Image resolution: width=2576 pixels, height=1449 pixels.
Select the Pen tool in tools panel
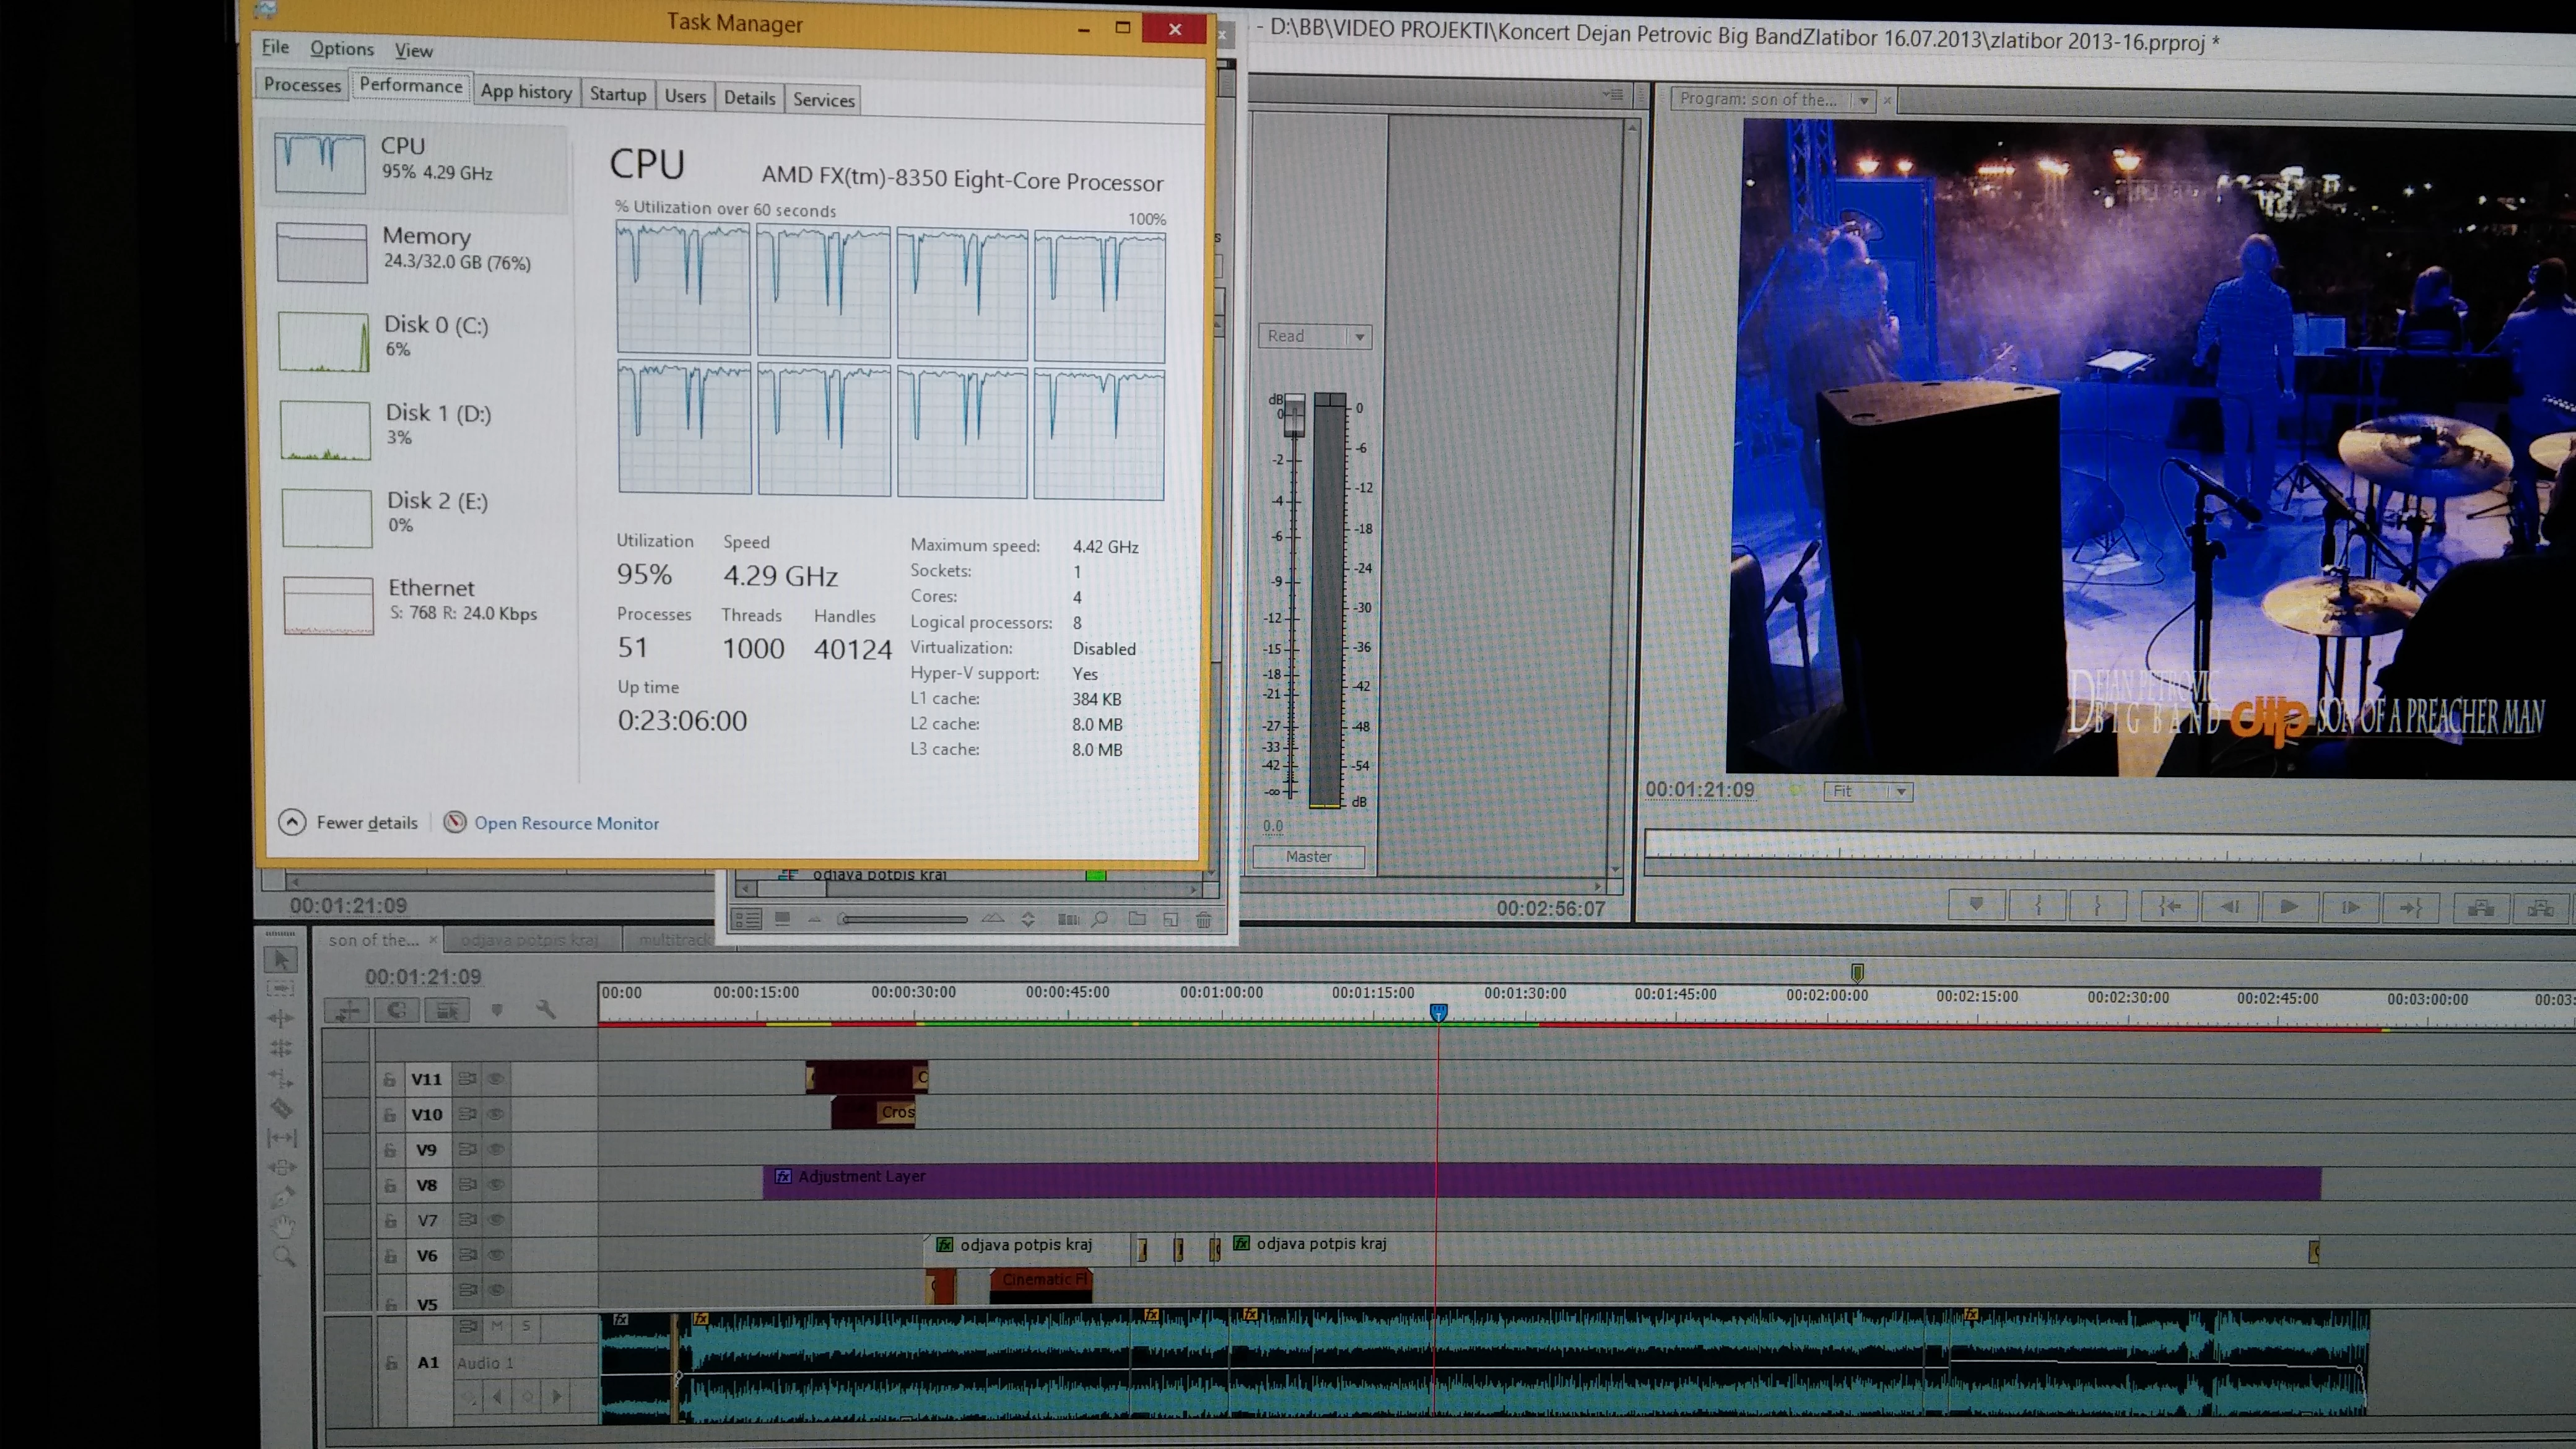pos(283,1196)
